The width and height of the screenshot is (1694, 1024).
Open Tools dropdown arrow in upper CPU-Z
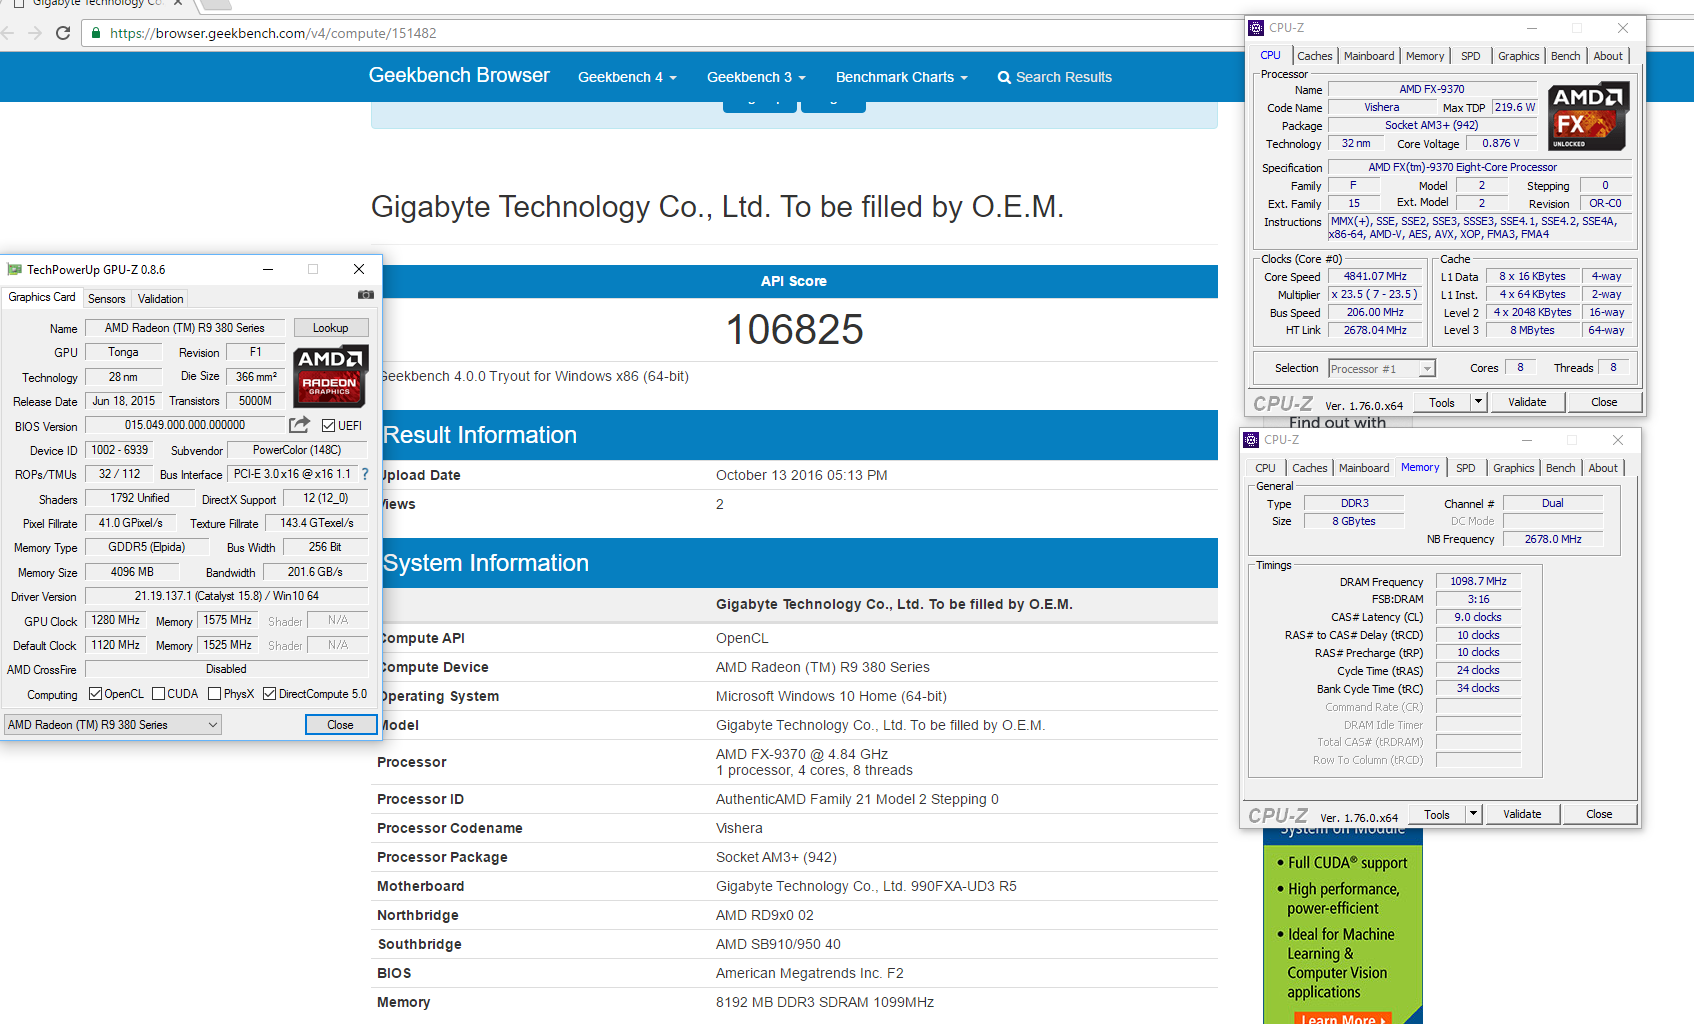click(x=1478, y=402)
